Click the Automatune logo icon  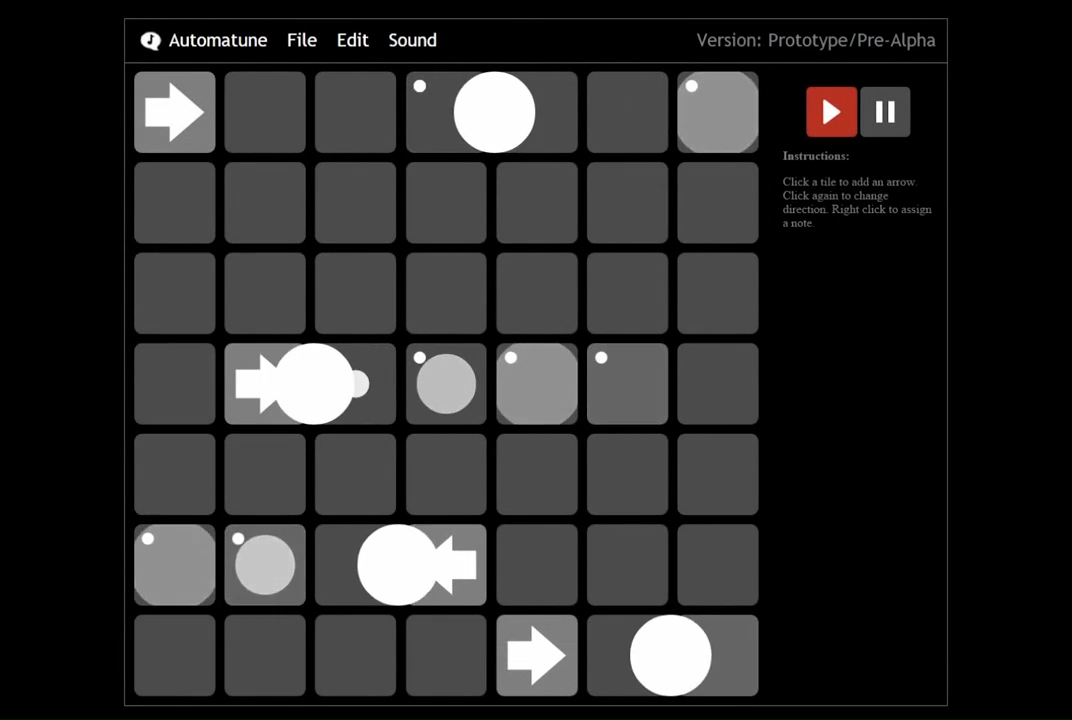[150, 41]
